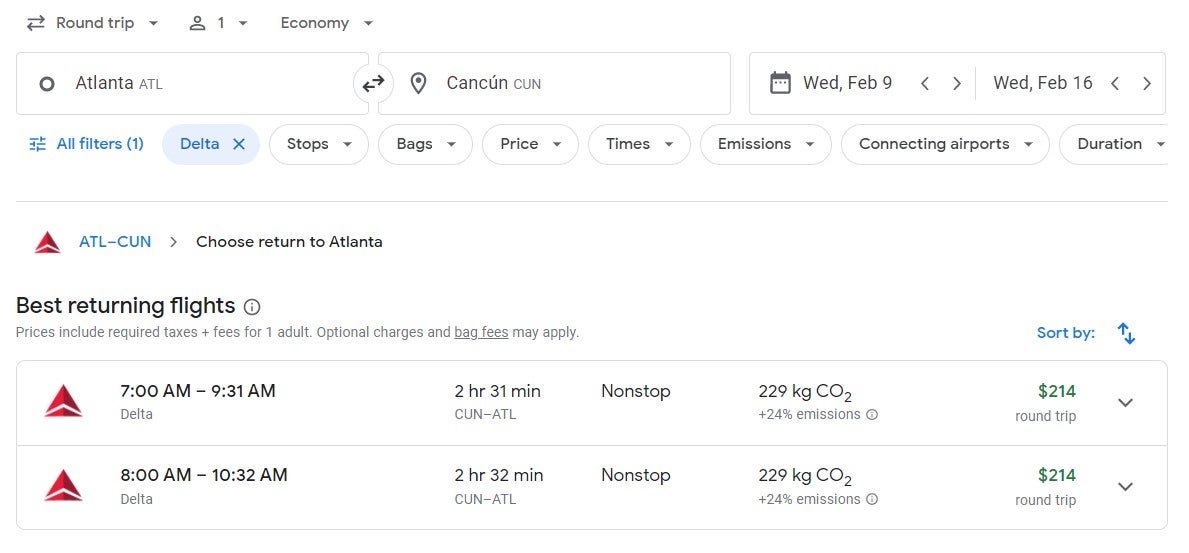Open the Economy cabin class dropdown
Viewport: 1189px width, 553px height.
(x=327, y=23)
